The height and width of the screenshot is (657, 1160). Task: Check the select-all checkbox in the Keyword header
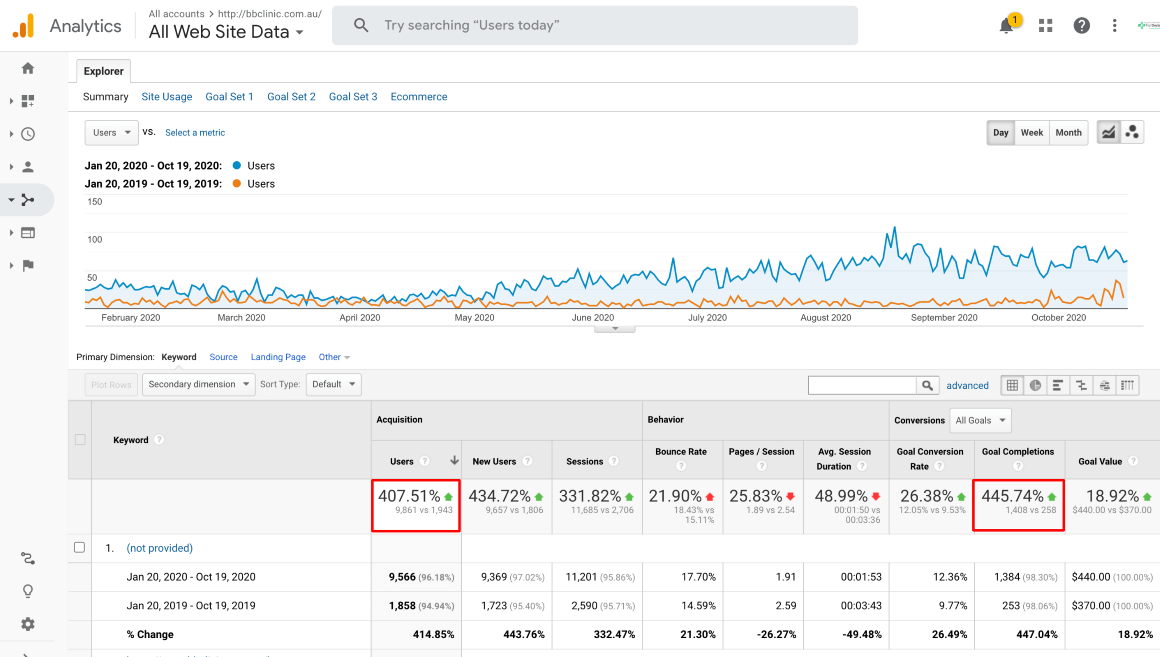(x=81, y=440)
